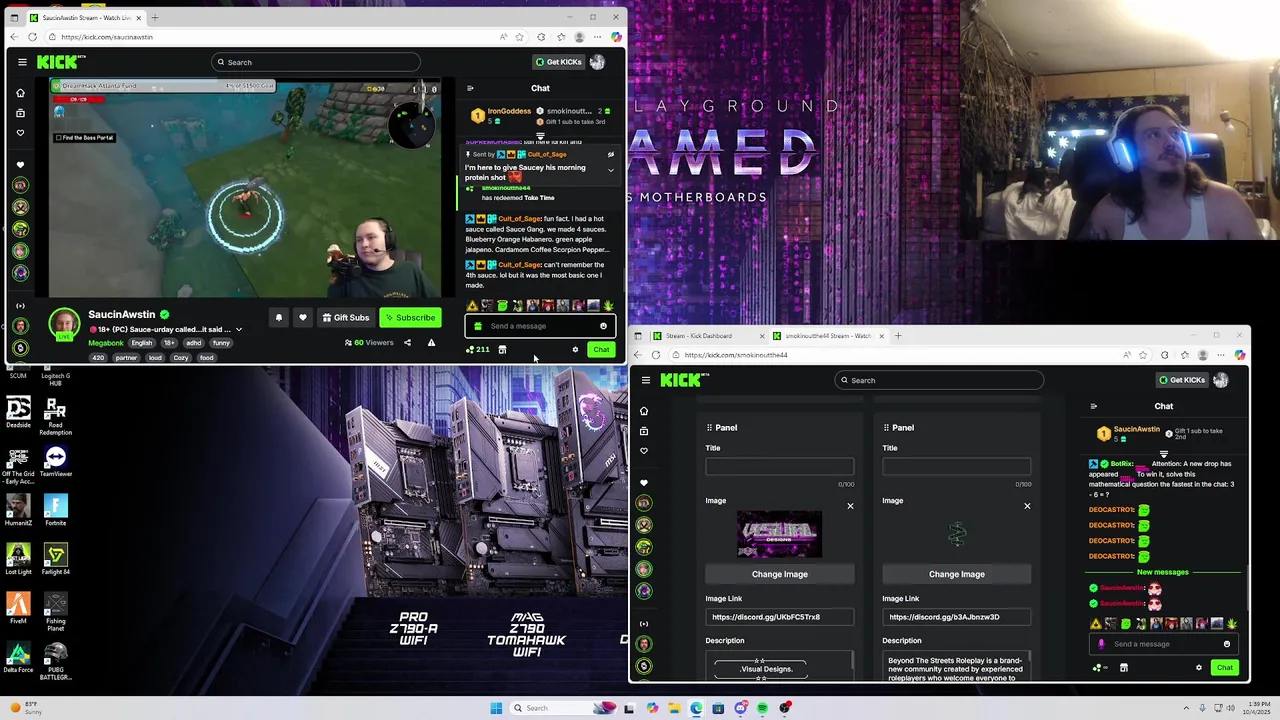Collapse chat panel in the smokinoutthe44 window
Screen dimensions: 1280x720
[1094, 406]
